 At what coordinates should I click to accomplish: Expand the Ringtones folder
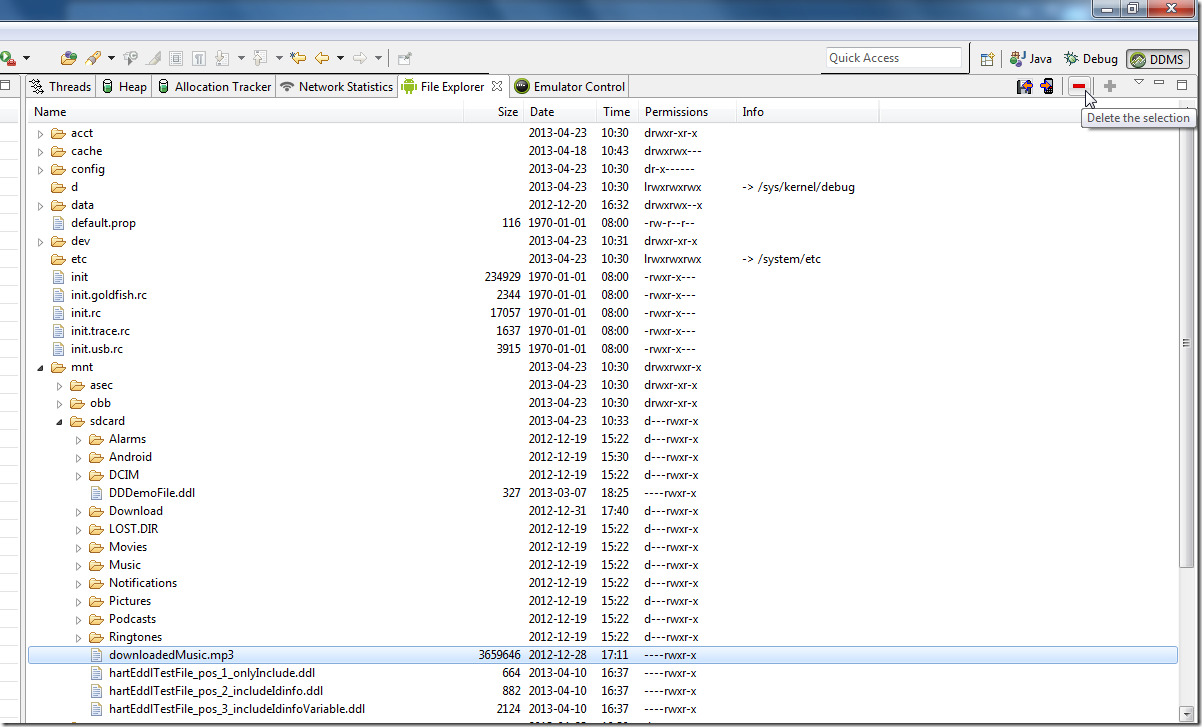tap(79, 638)
